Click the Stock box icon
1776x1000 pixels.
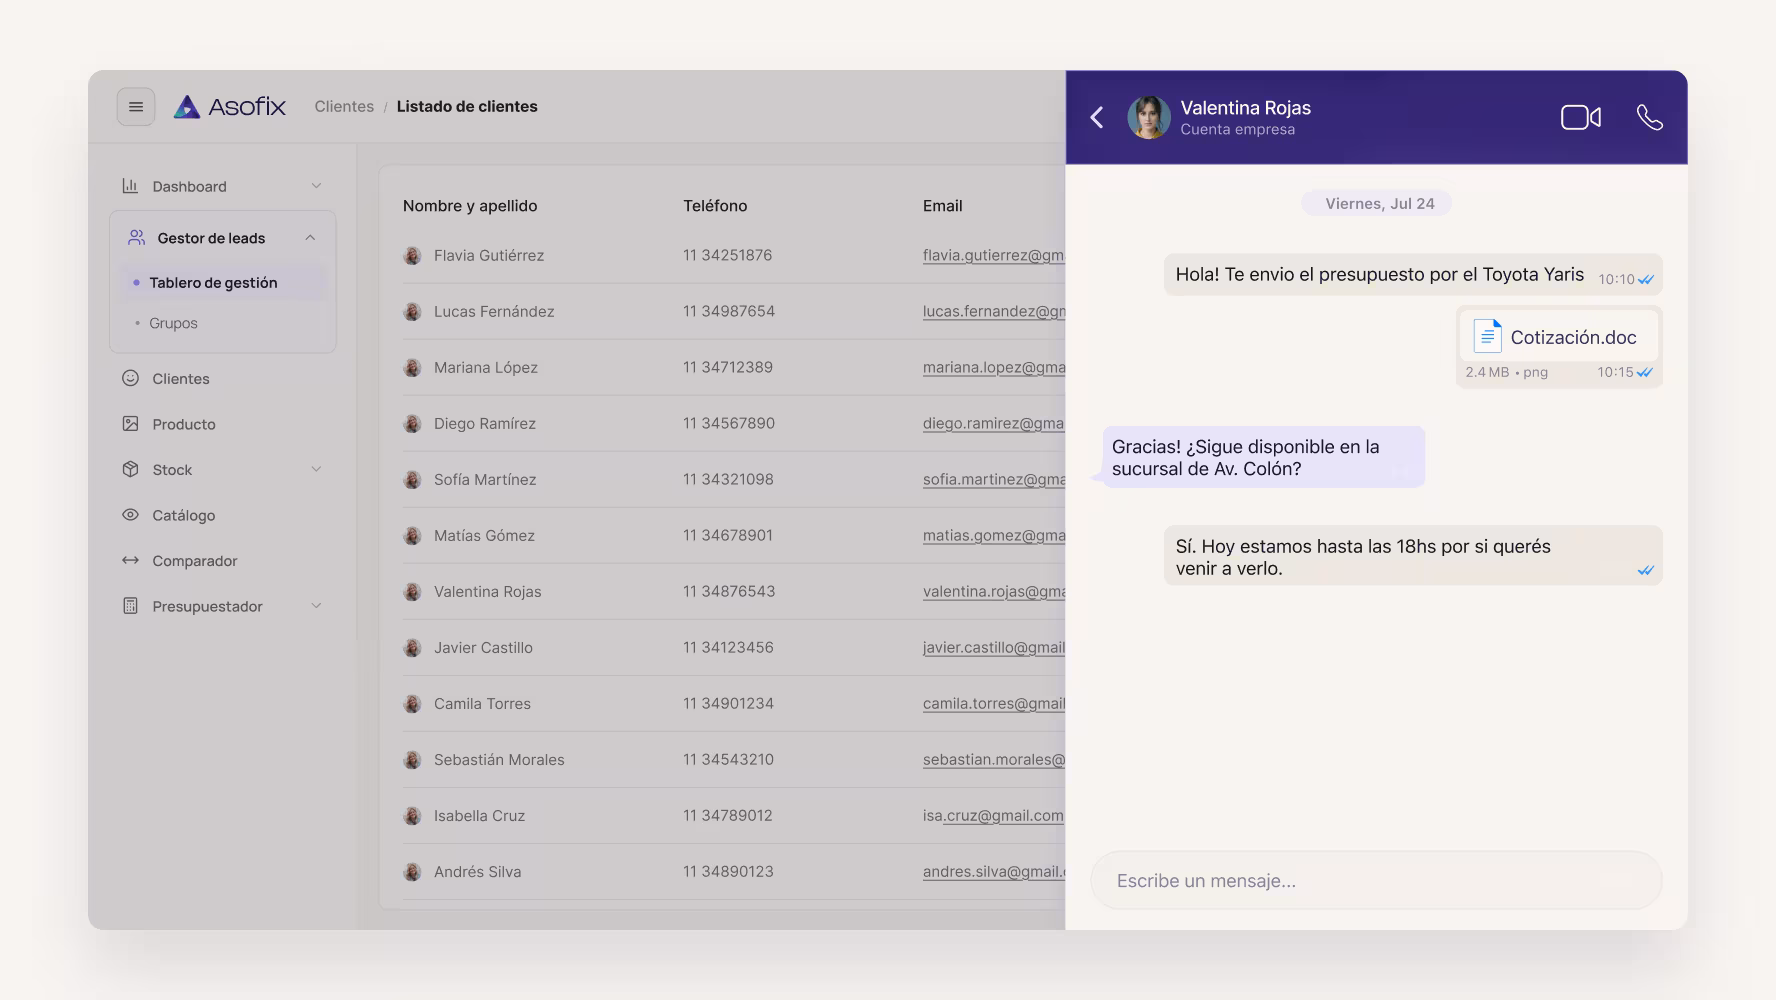[x=130, y=469]
